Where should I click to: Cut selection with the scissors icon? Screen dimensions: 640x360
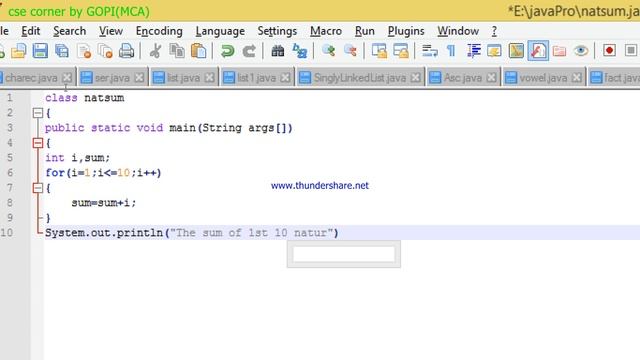(x=155, y=51)
